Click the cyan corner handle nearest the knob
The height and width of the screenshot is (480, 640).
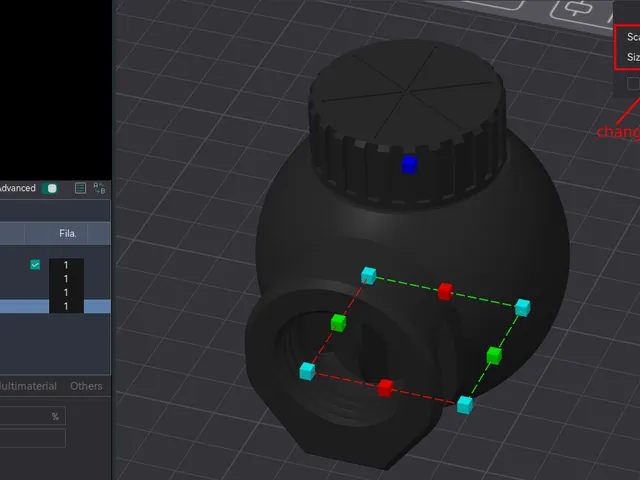pyautogui.click(x=369, y=276)
